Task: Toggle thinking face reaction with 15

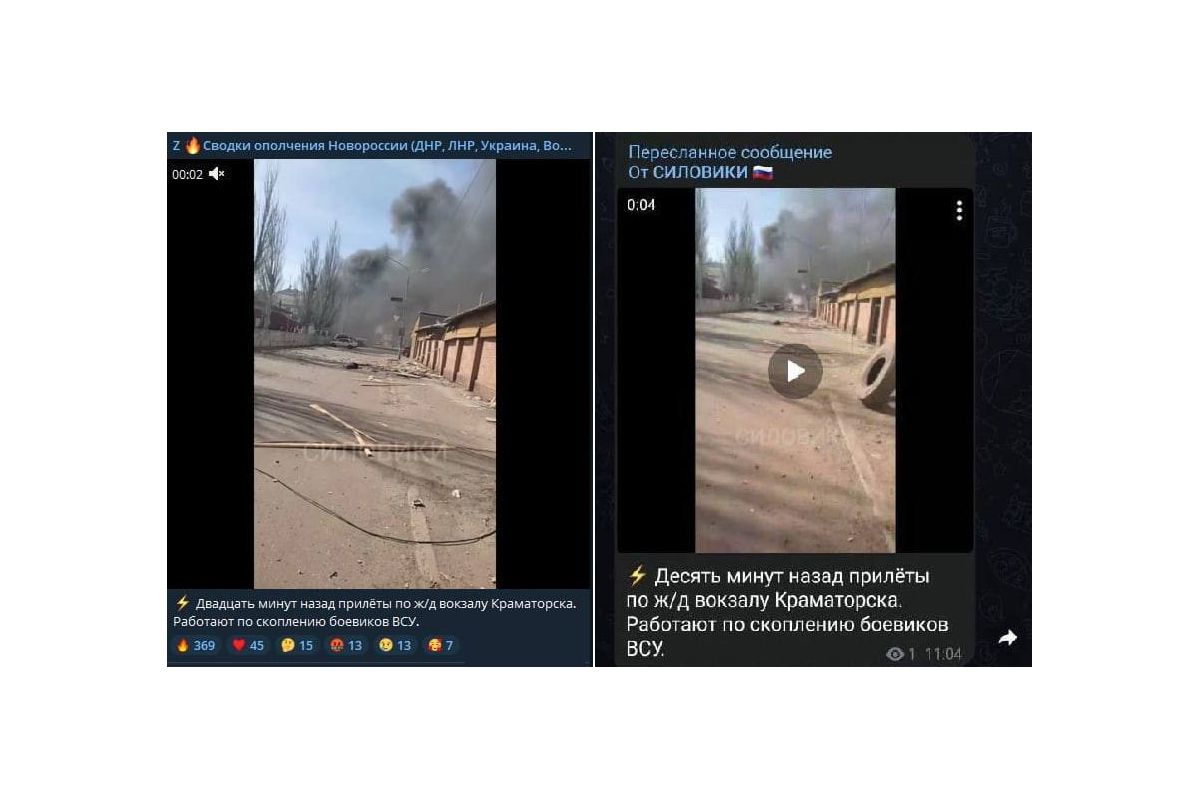Action: 298,645
